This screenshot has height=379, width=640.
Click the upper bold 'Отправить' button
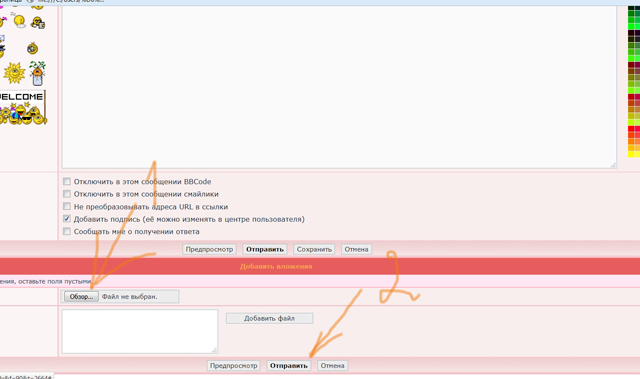click(x=265, y=249)
